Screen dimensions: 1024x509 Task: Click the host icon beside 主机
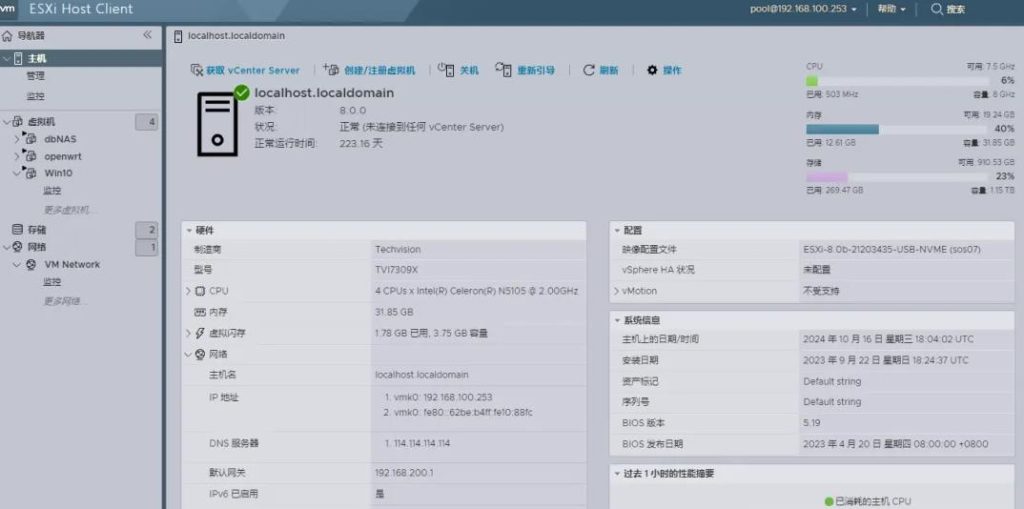click(18, 59)
